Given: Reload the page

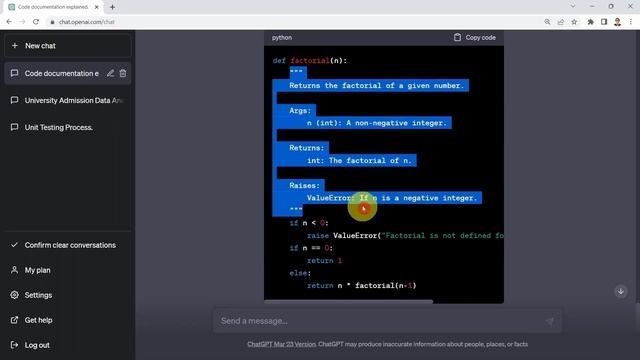Looking at the screenshot, I should [x=36, y=22].
